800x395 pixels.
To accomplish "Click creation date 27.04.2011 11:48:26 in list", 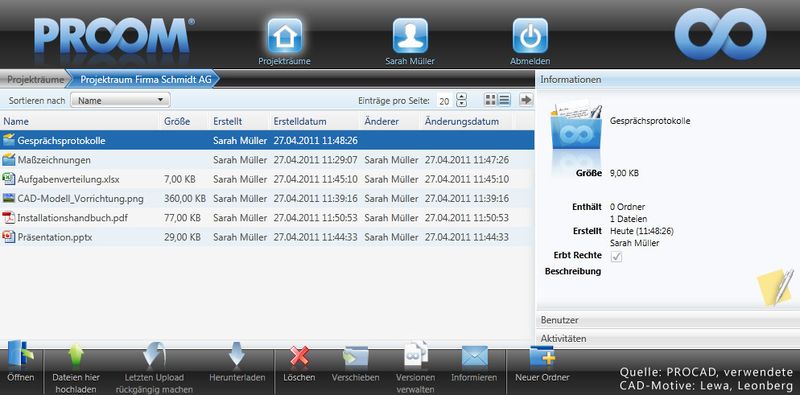I will 315,140.
